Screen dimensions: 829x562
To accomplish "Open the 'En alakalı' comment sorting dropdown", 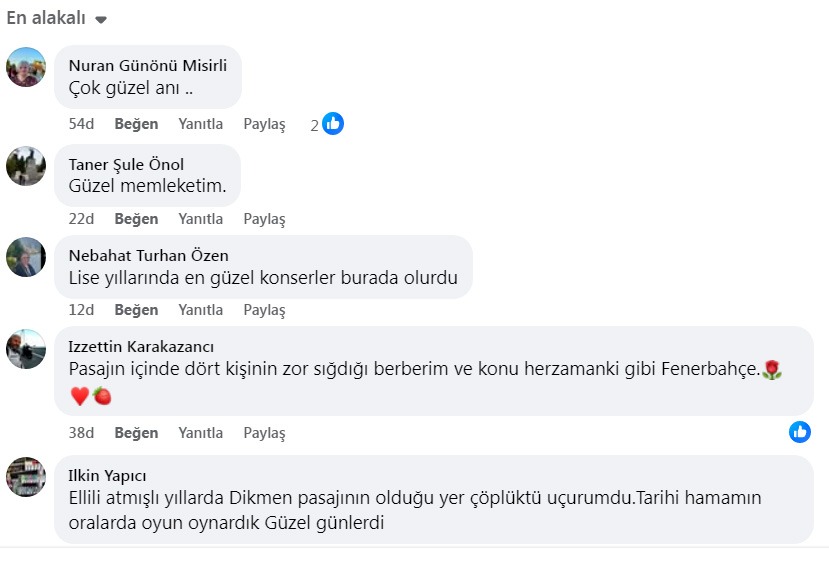I will click(56, 18).
